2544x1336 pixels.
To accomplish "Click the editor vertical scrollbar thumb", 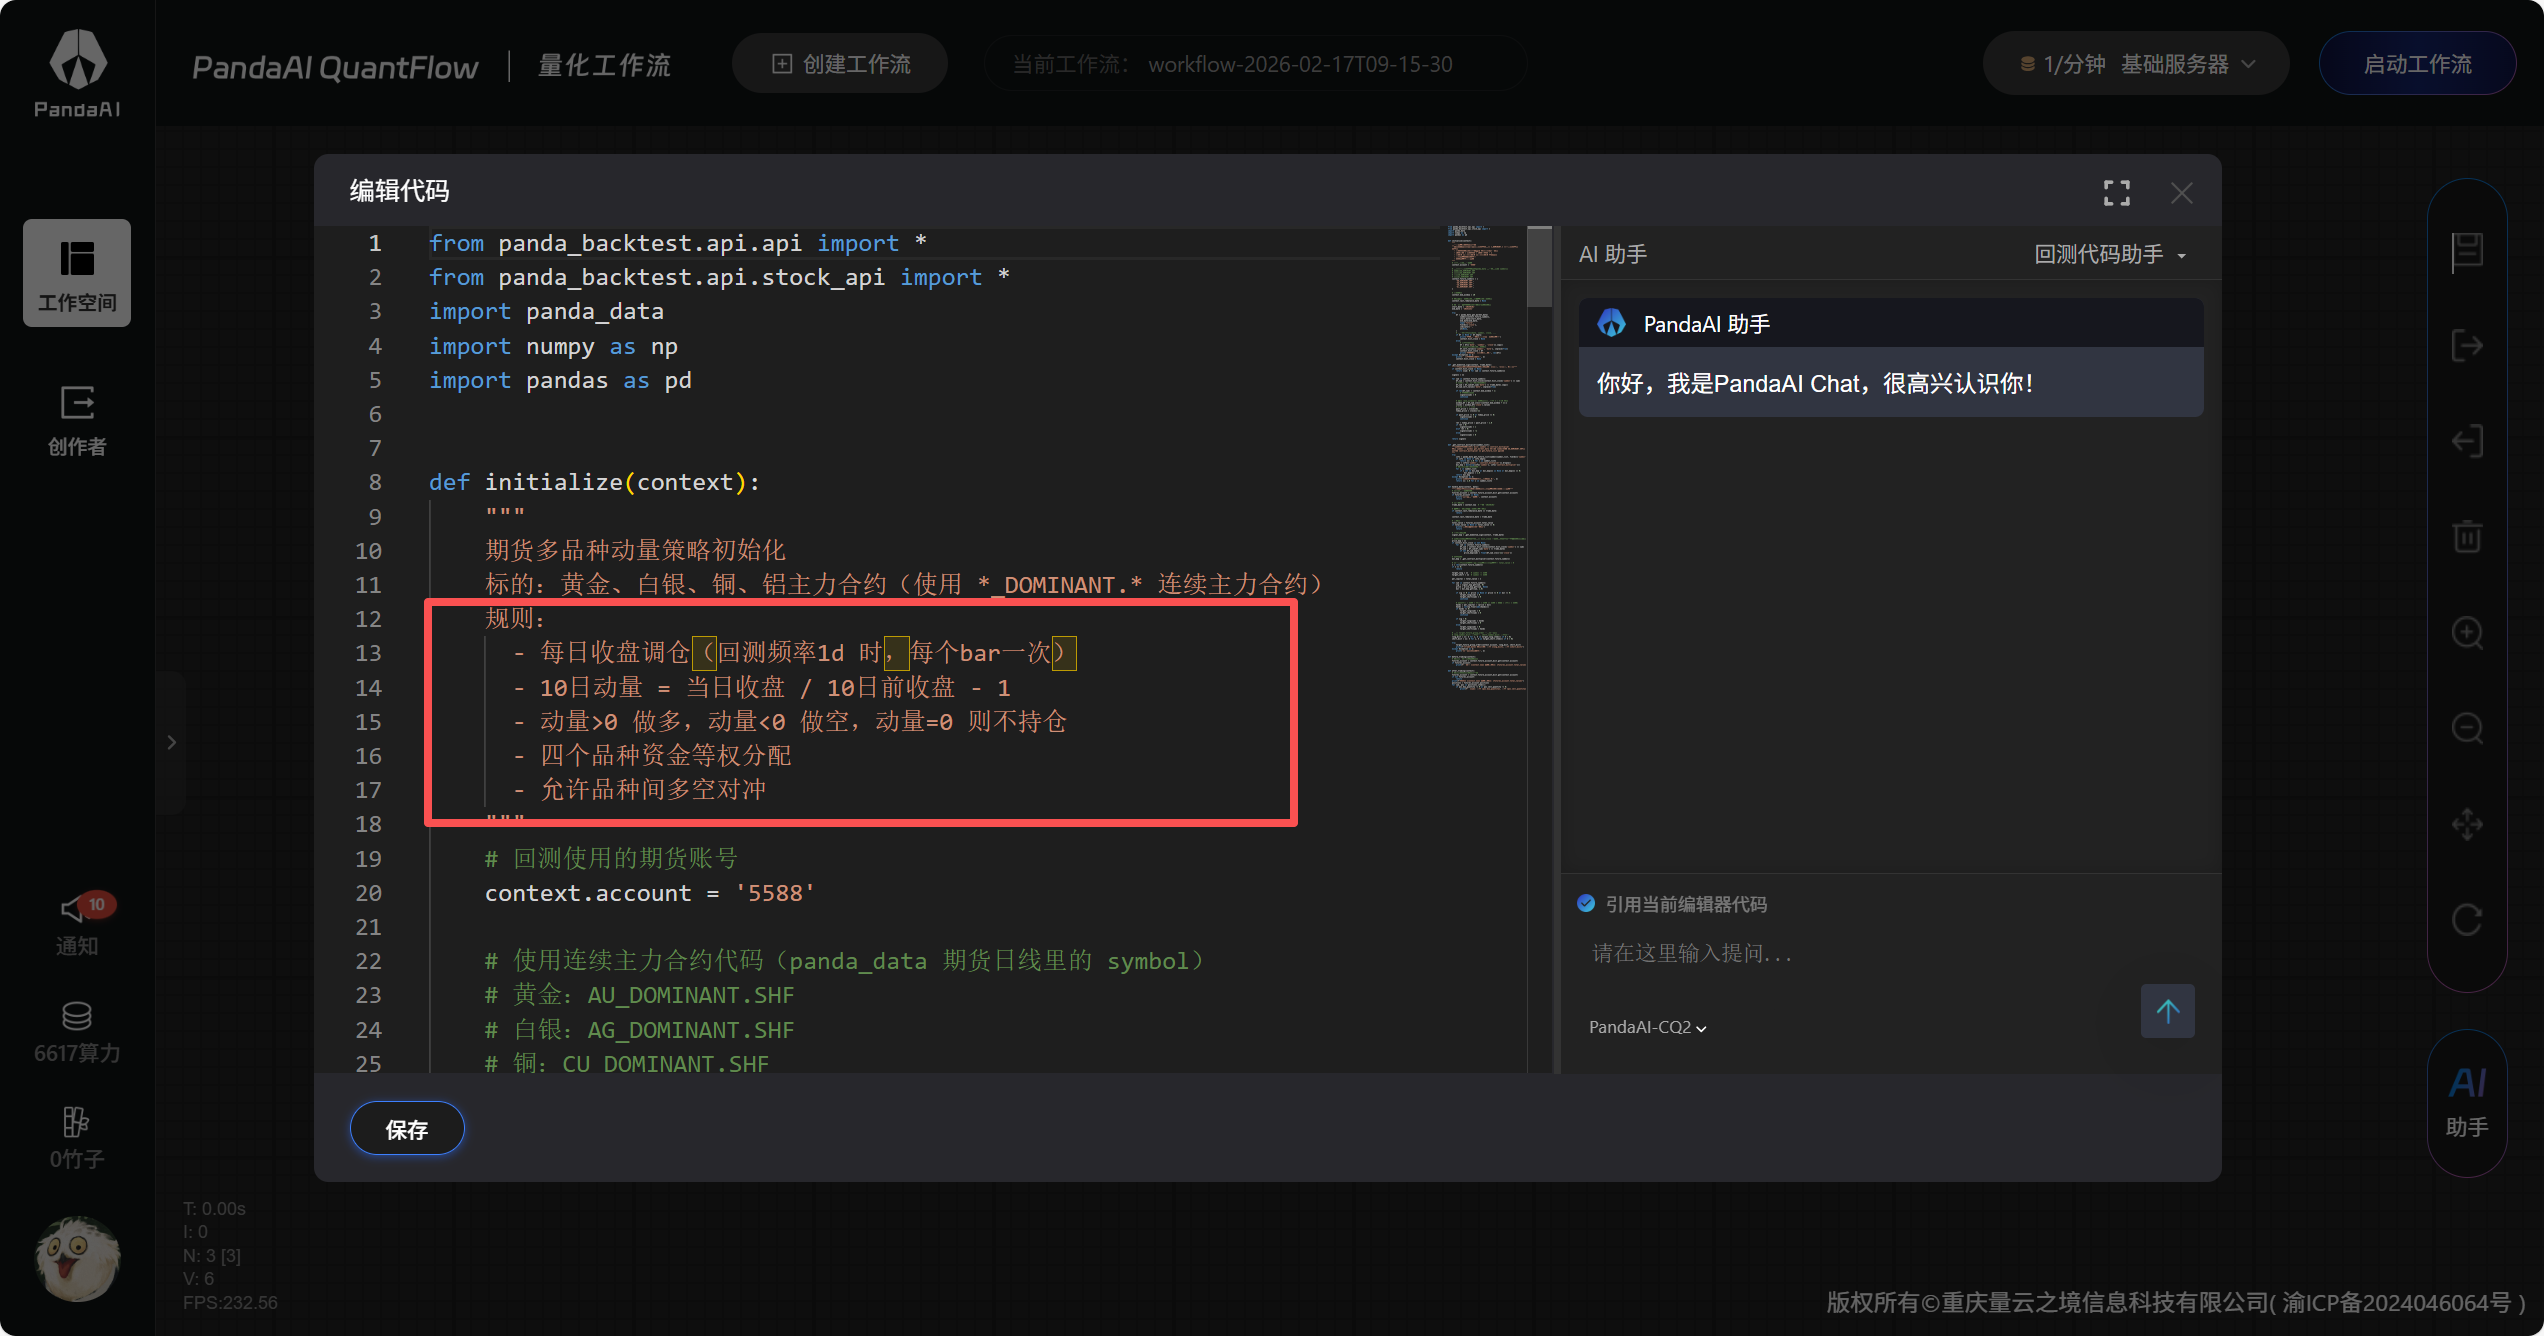I will (1540, 267).
